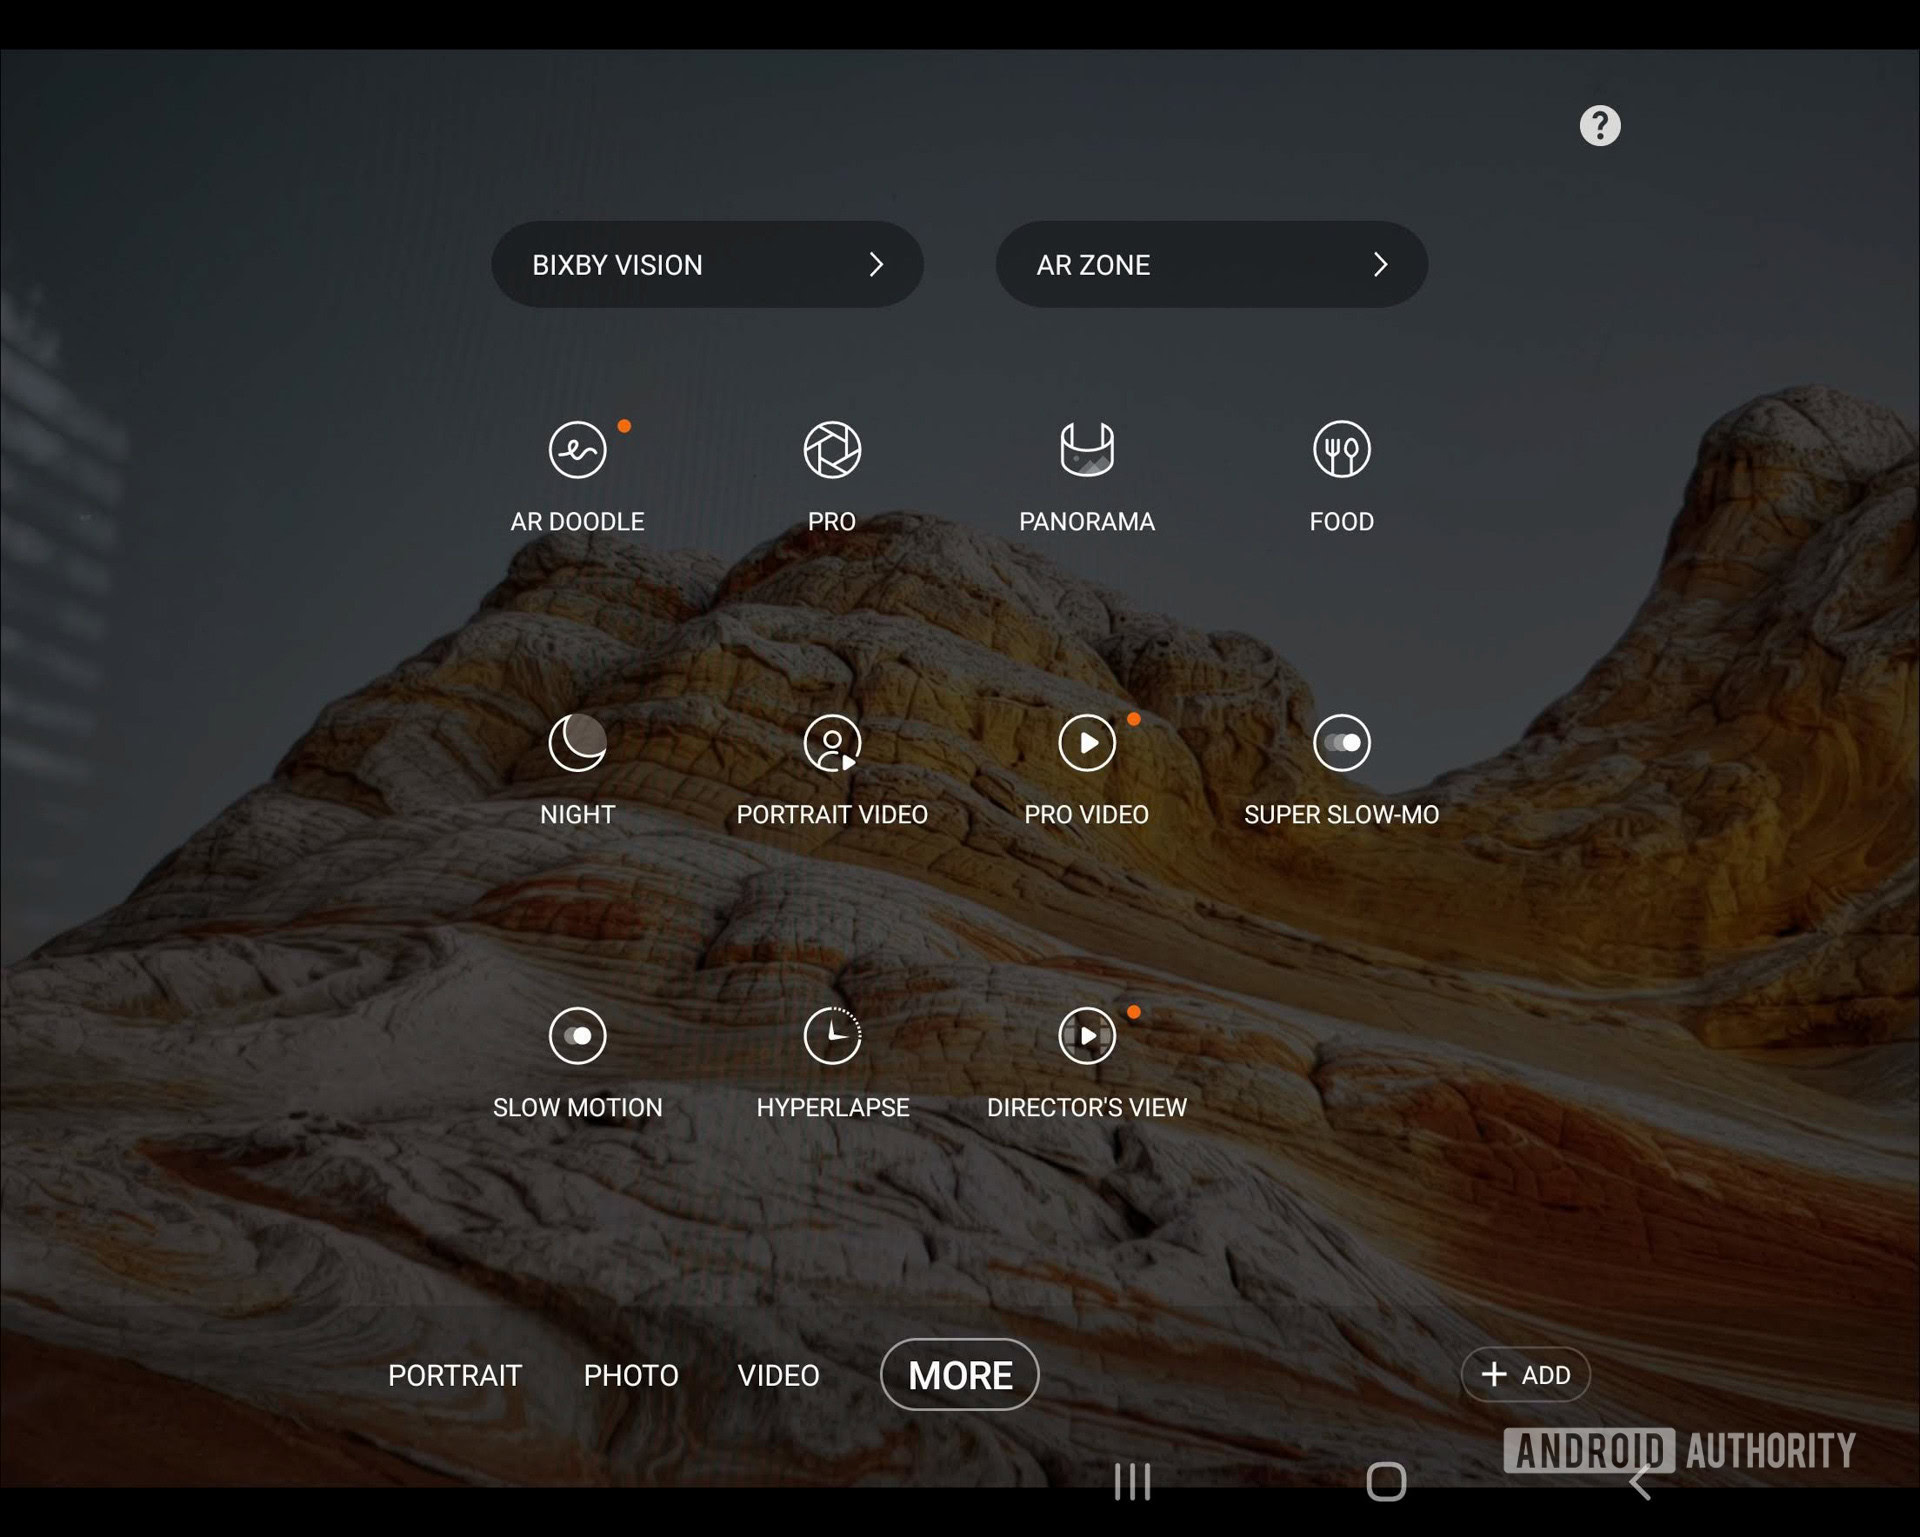Viewport: 1920px width, 1537px height.
Task: Choose the Panorama mode icon
Action: tap(1086, 450)
